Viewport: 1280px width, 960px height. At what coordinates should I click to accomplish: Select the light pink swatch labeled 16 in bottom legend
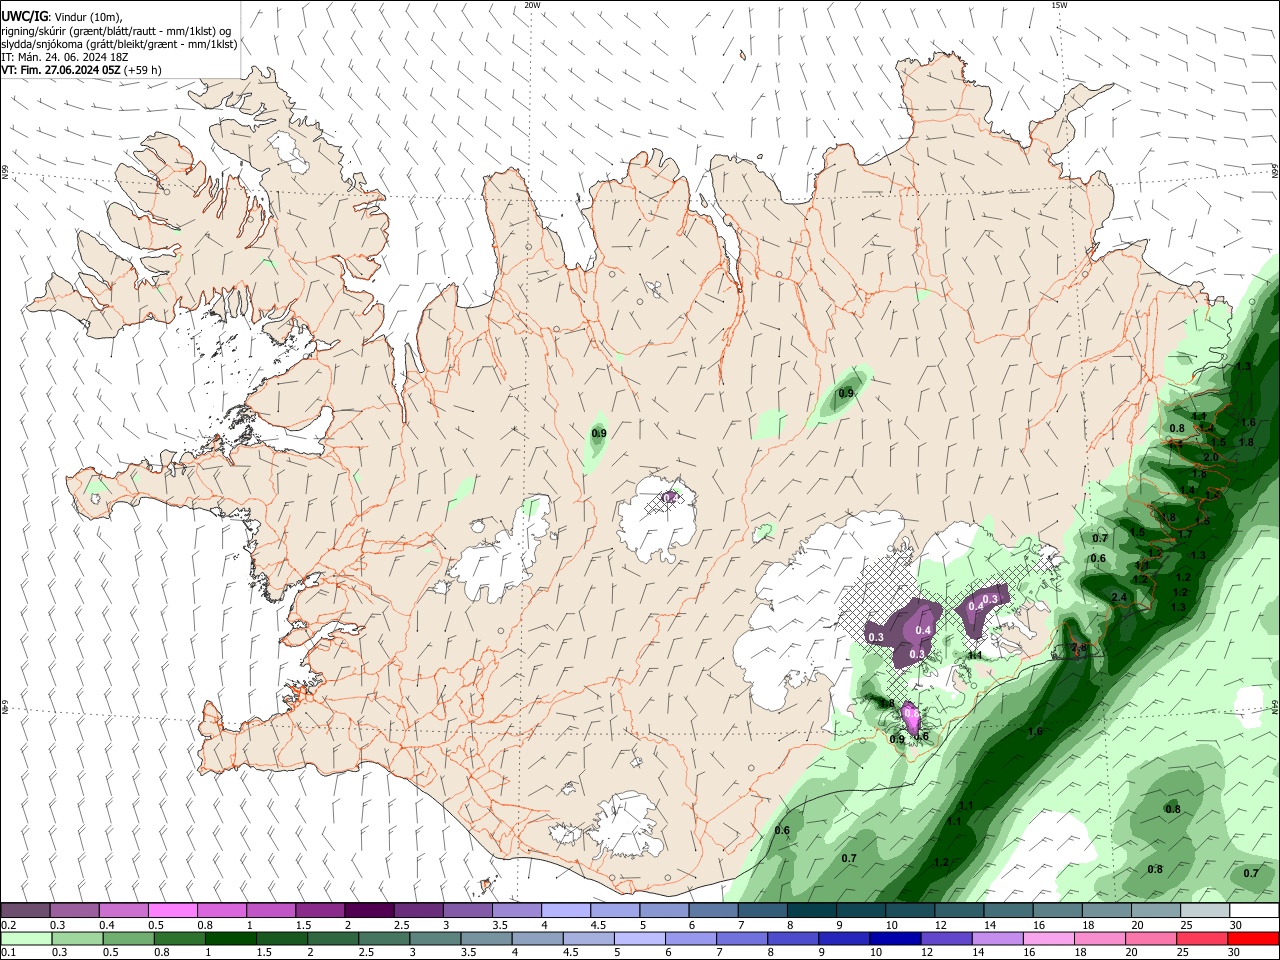click(x=1048, y=938)
